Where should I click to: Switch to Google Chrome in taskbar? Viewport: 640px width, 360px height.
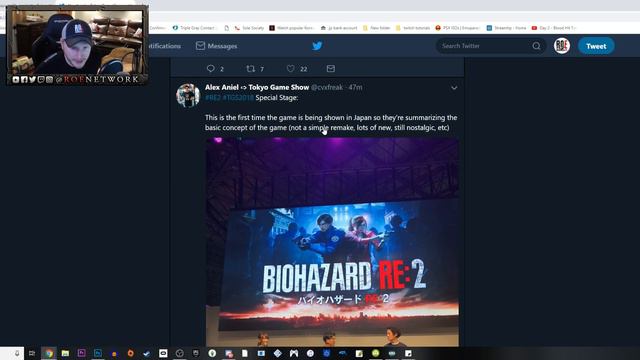click(x=49, y=353)
